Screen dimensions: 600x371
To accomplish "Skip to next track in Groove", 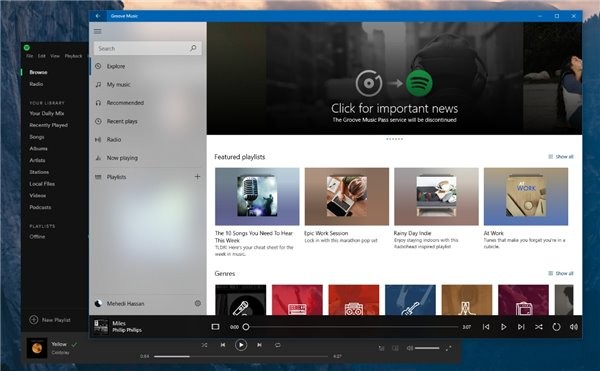I will pyautogui.click(x=521, y=327).
